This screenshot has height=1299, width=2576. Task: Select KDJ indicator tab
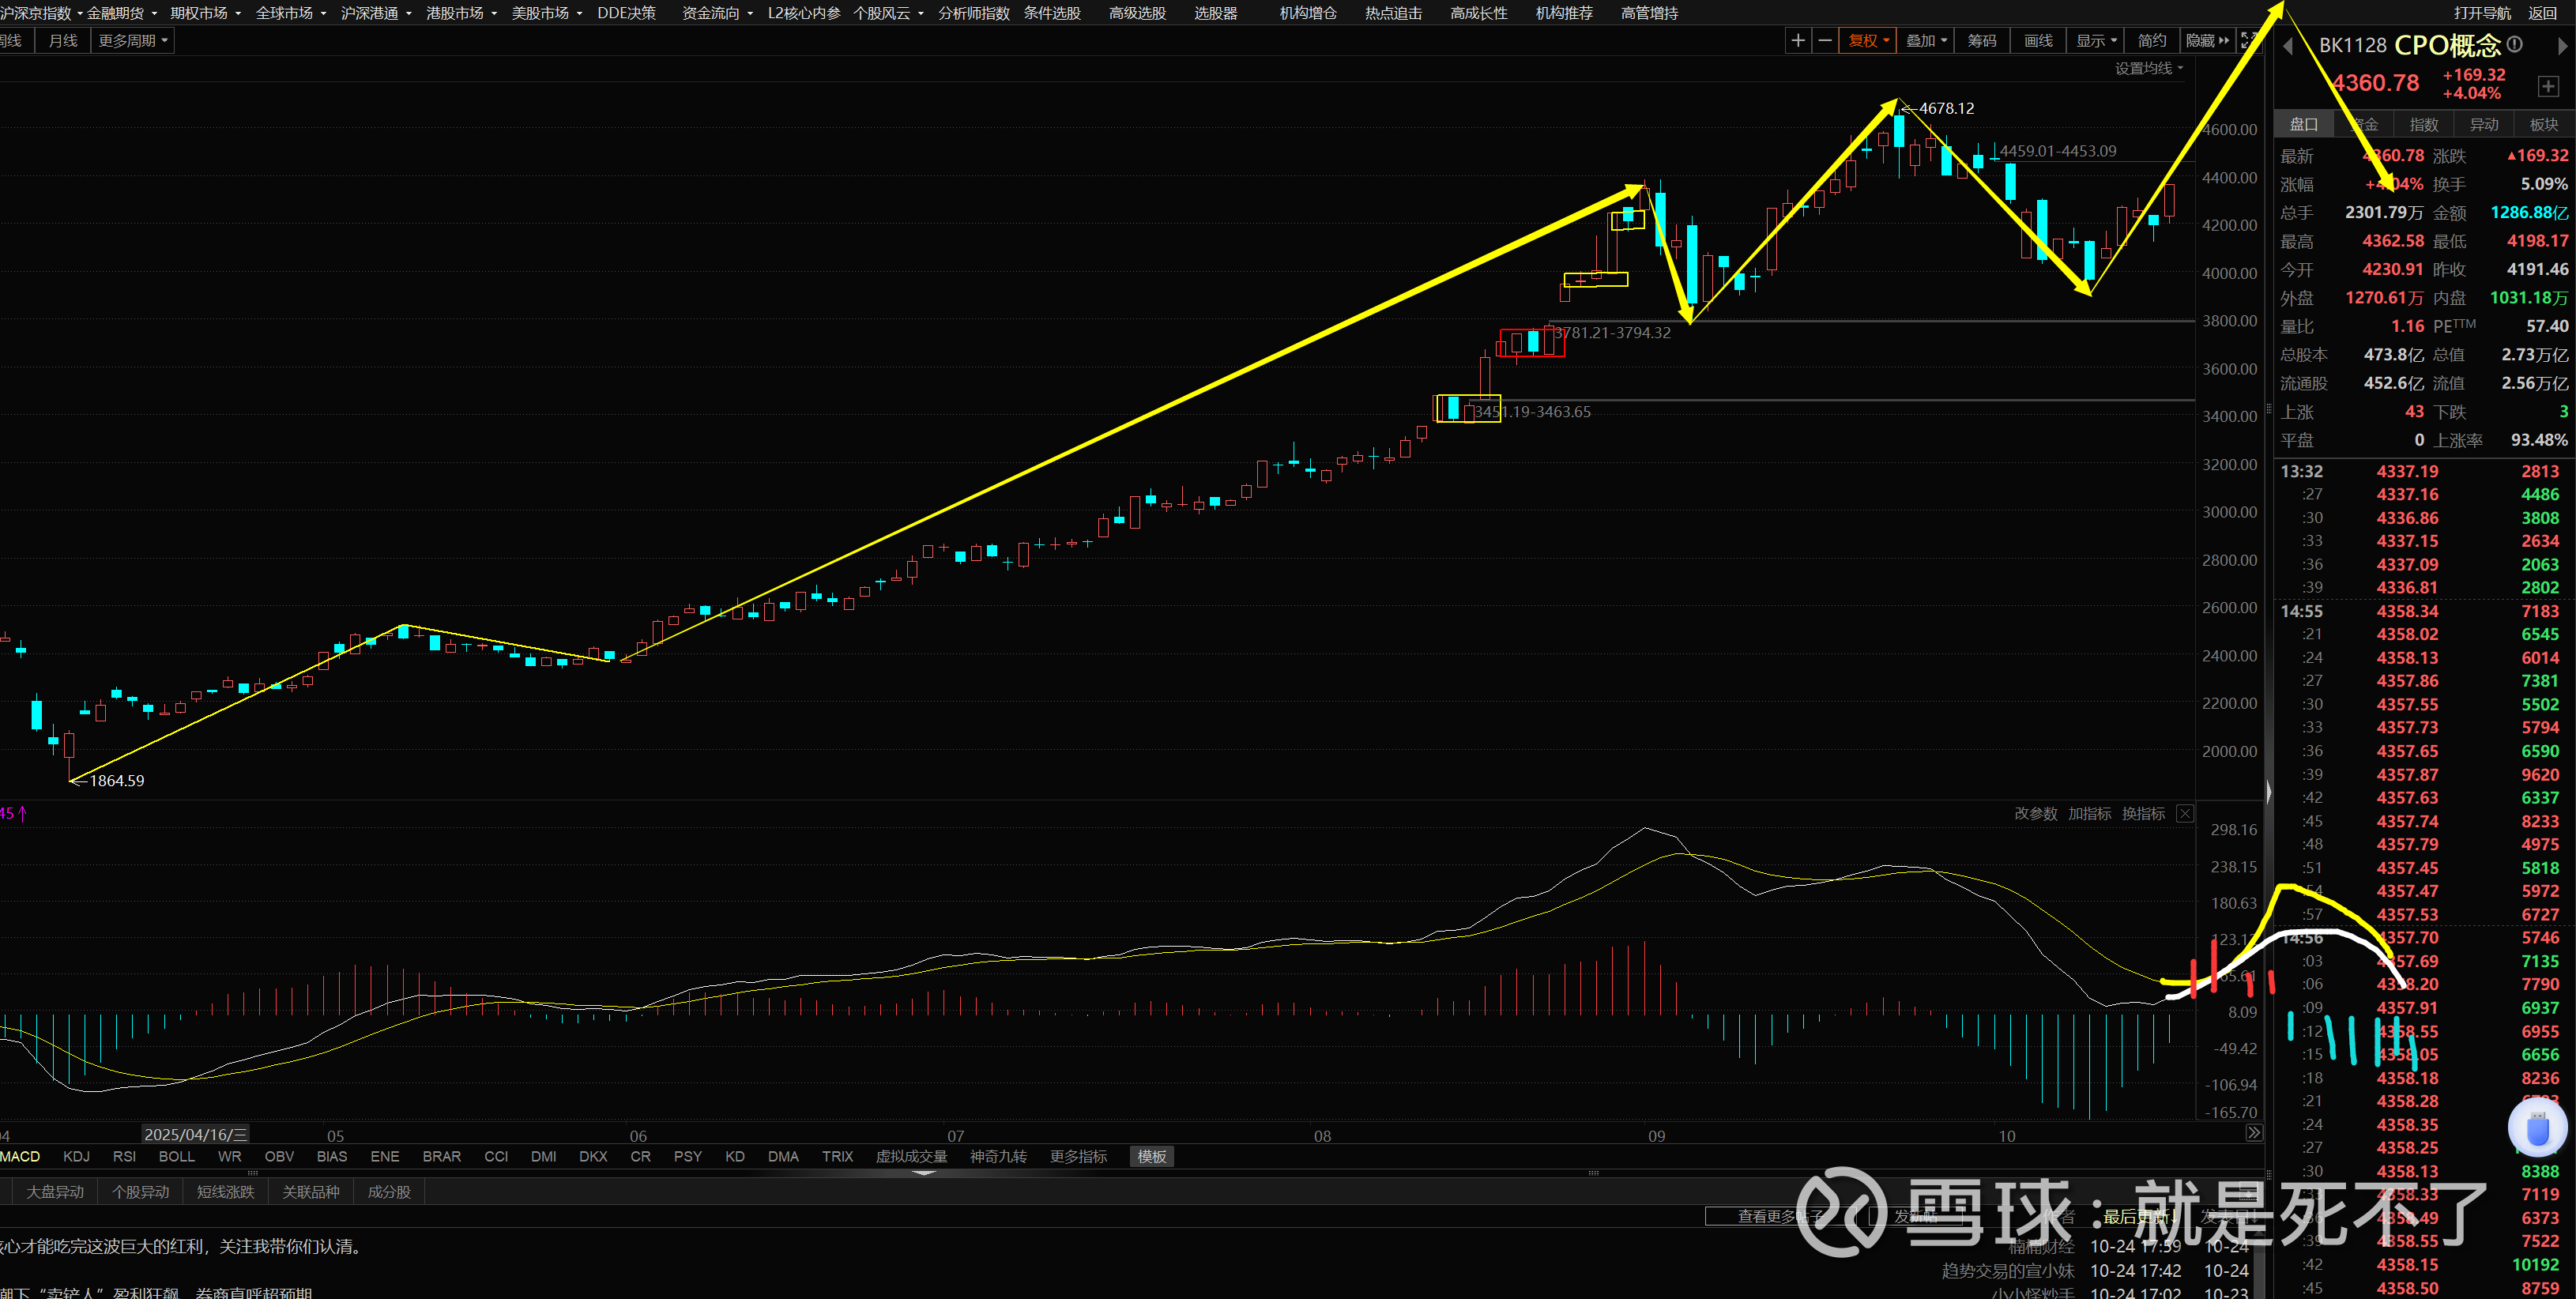pos(76,1157)
